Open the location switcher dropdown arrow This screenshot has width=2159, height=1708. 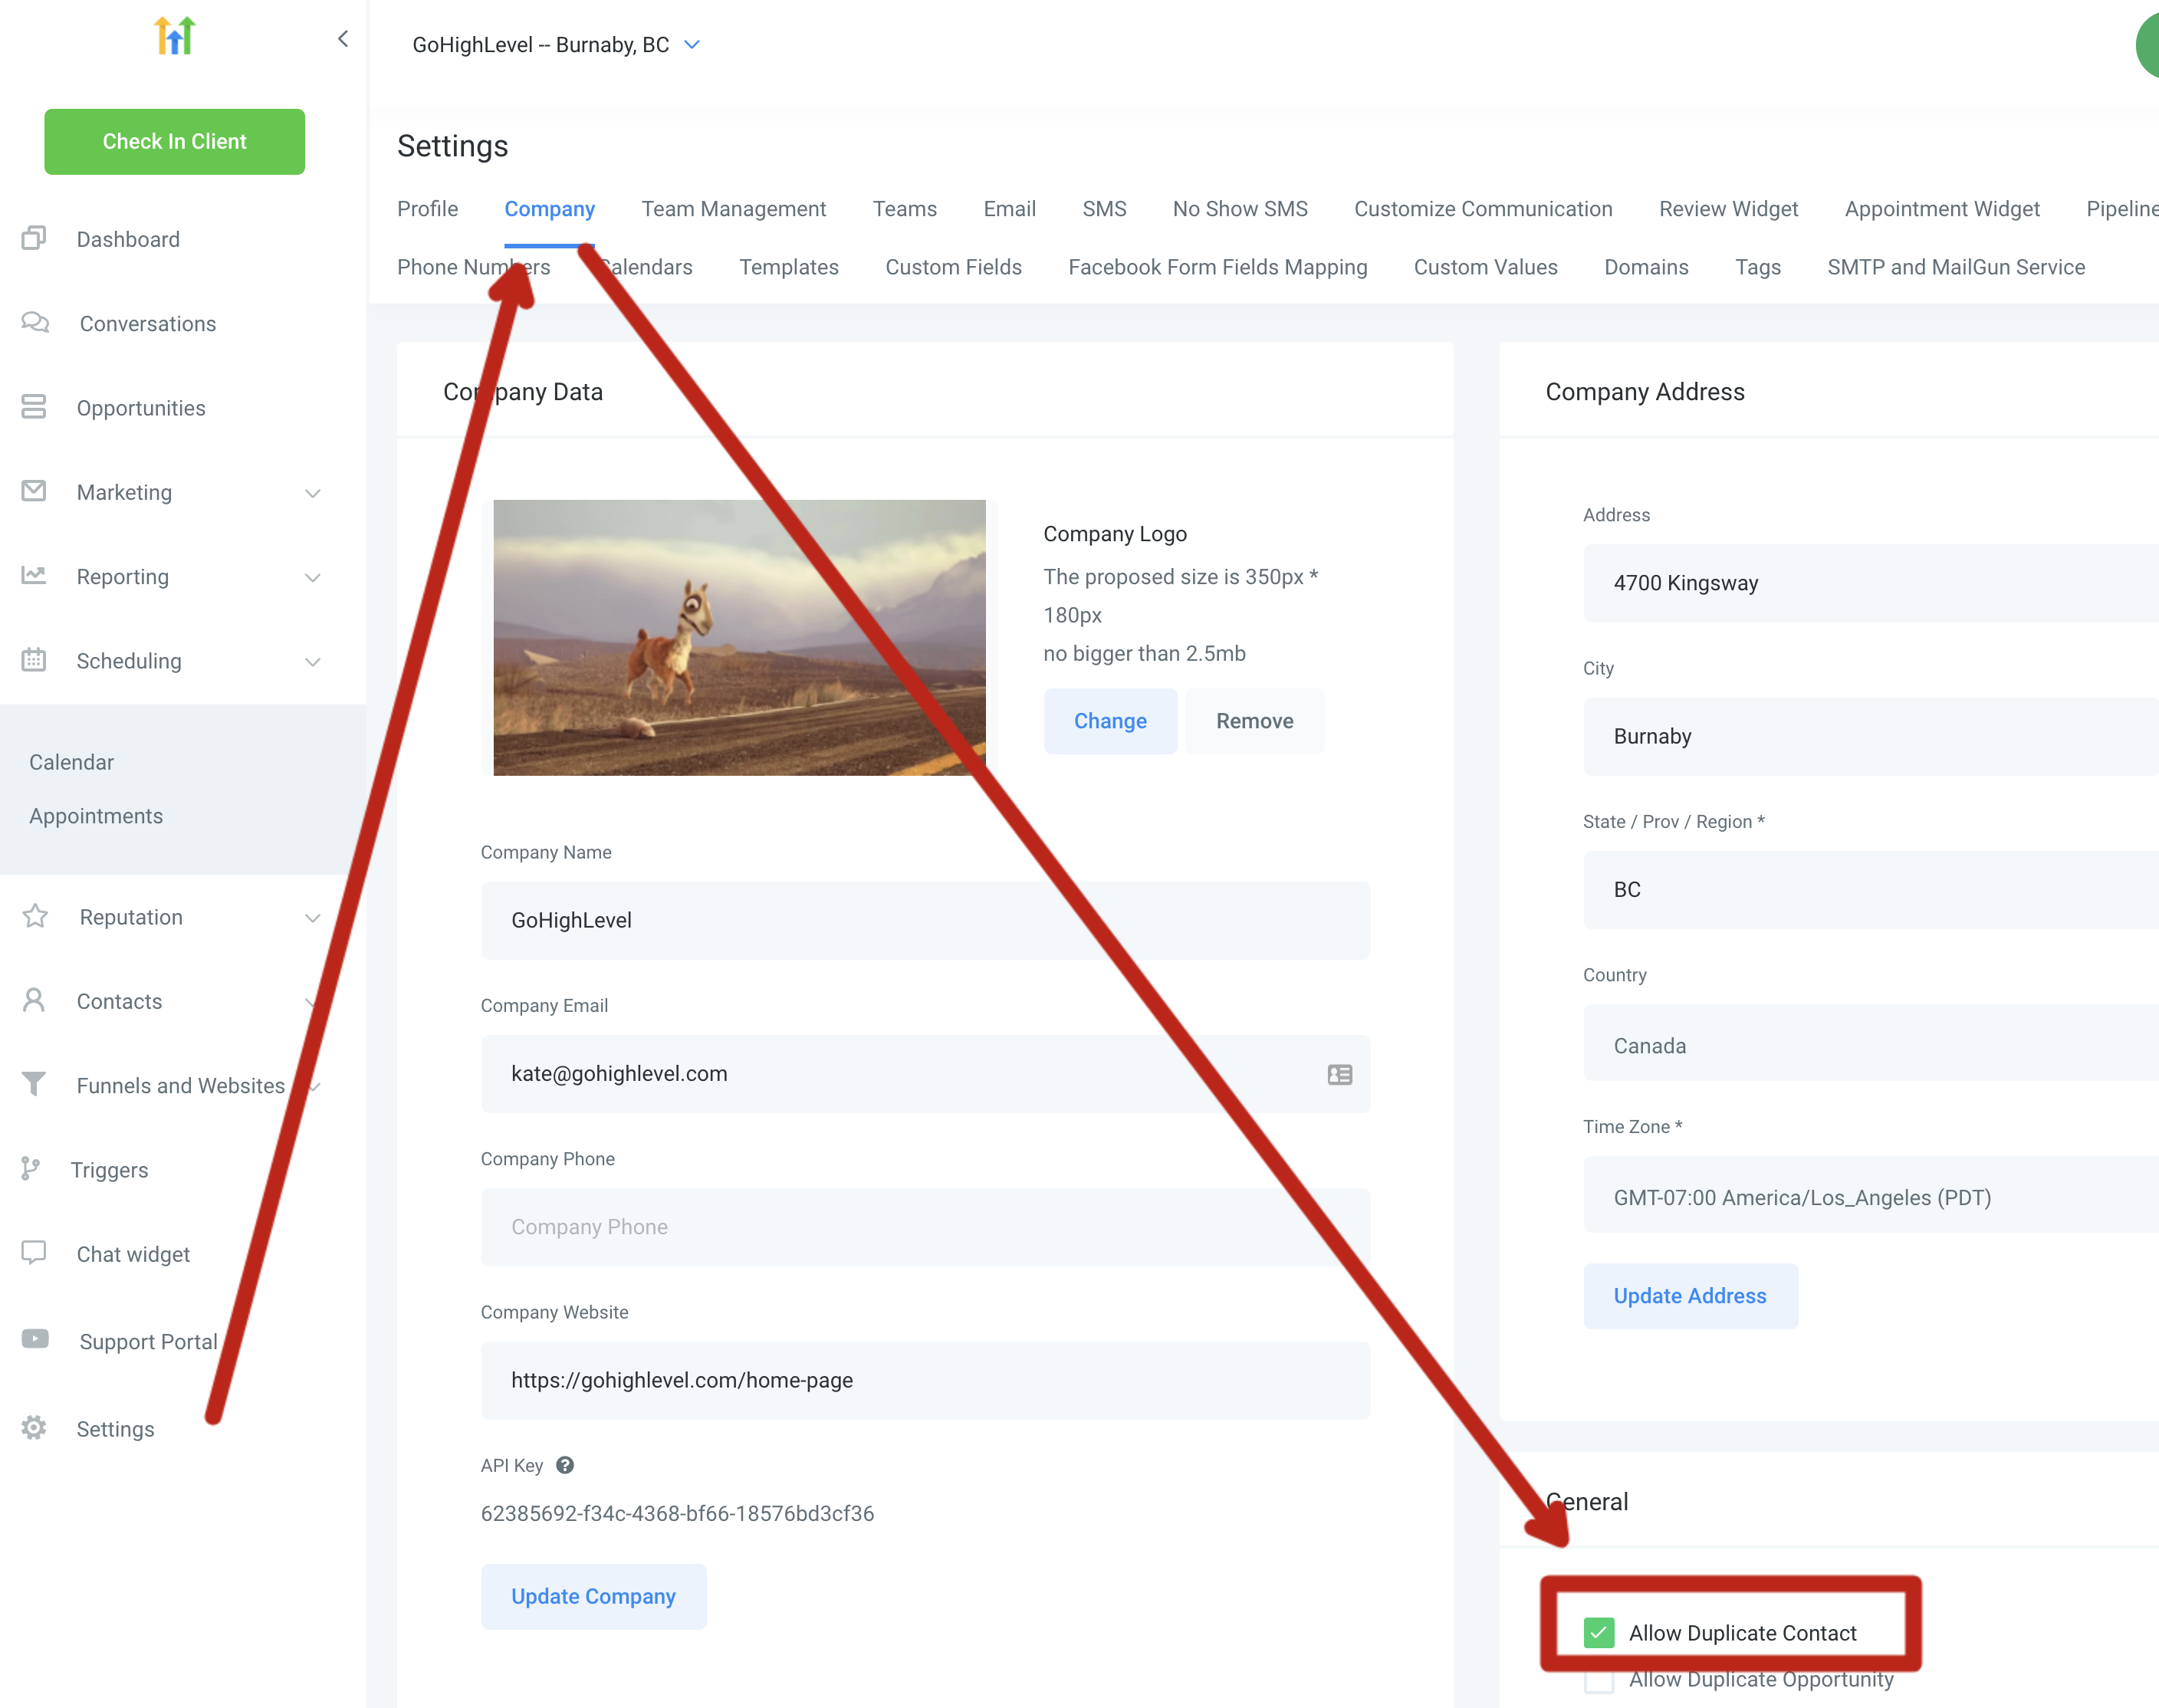pyautogui.click(x=692, y=45)
